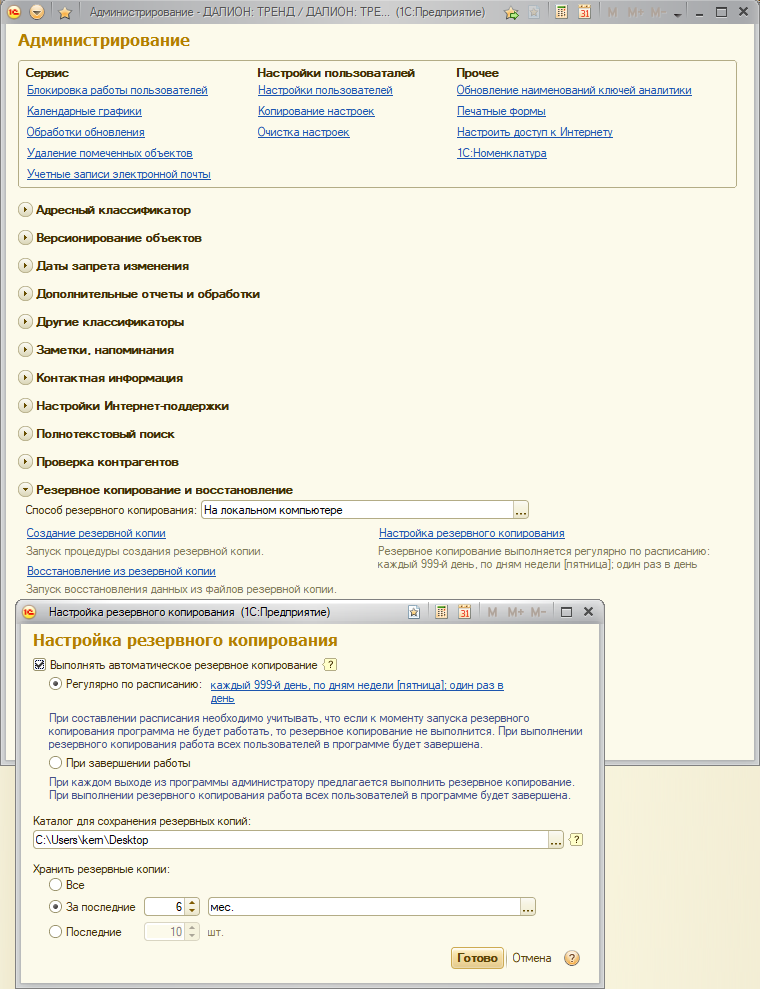Click the M+ memory button in main window
The width and height of the screenshot is (760, 989).
pos(634,12)
